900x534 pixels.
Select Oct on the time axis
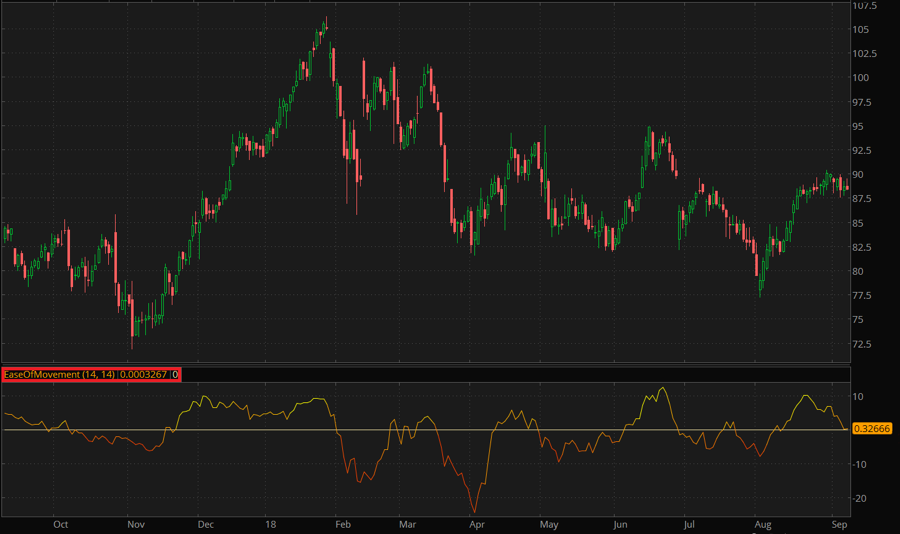tap(61, 523)
